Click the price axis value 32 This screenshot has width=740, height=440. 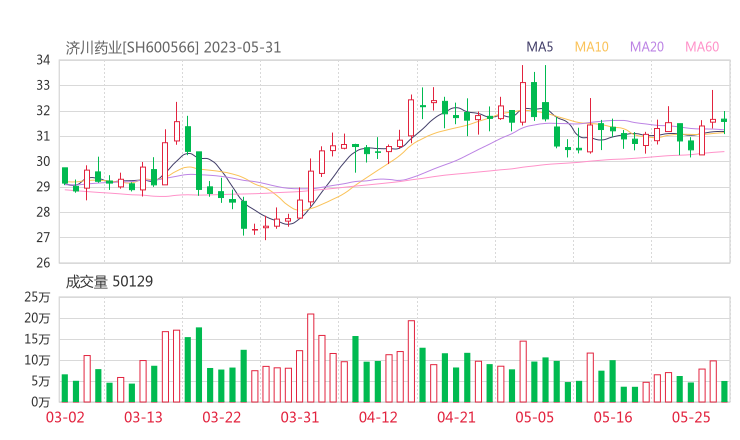tap(43, 111)
